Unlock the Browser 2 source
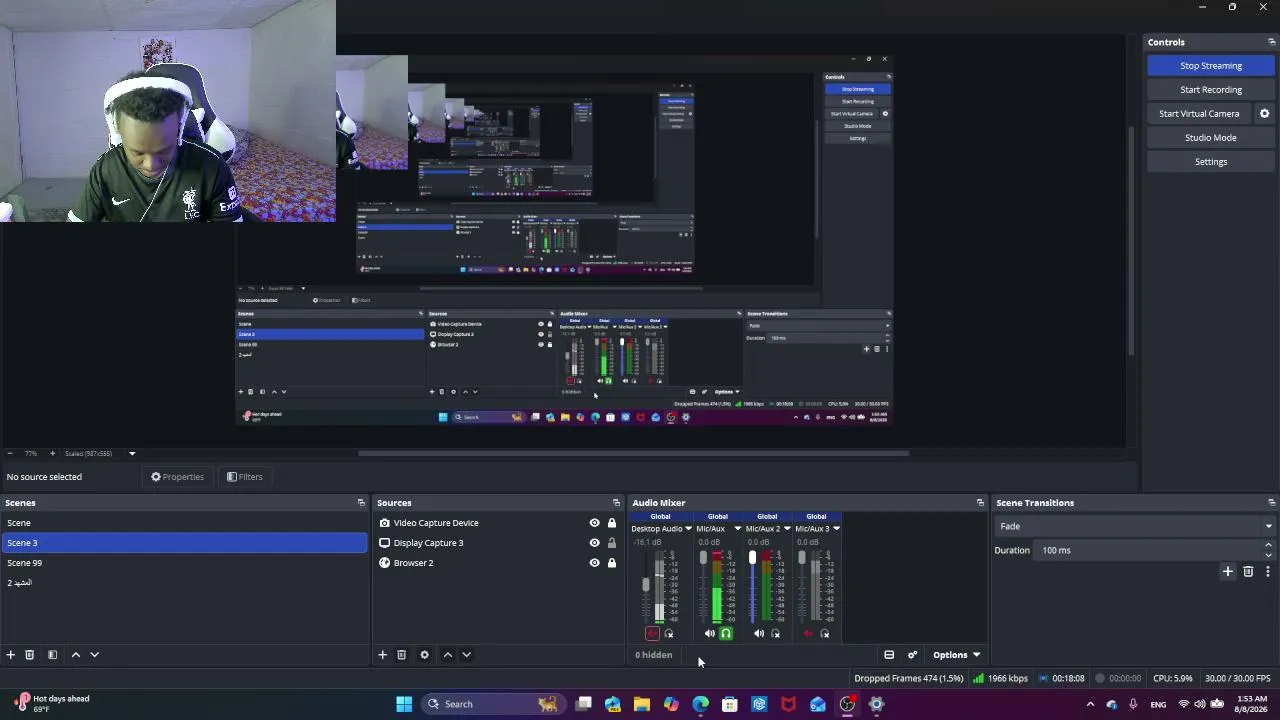Image resolution: width=1280 pixels, height=720 pixels. 612,563
